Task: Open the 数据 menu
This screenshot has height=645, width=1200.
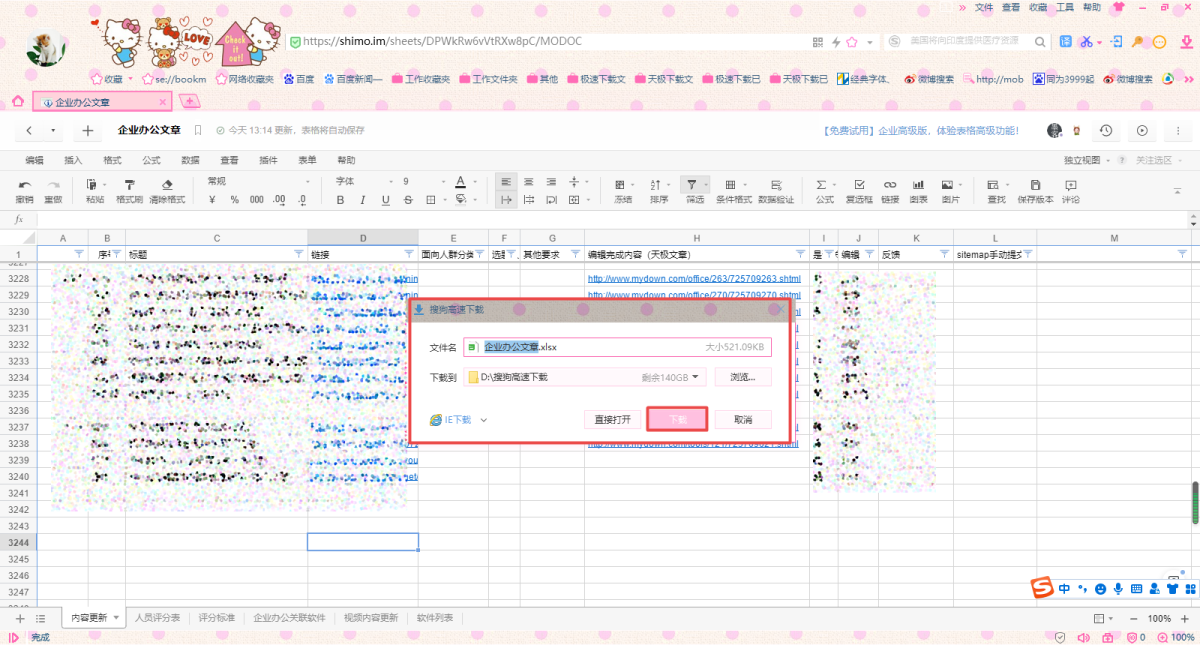Action: [x=190, y=160]
